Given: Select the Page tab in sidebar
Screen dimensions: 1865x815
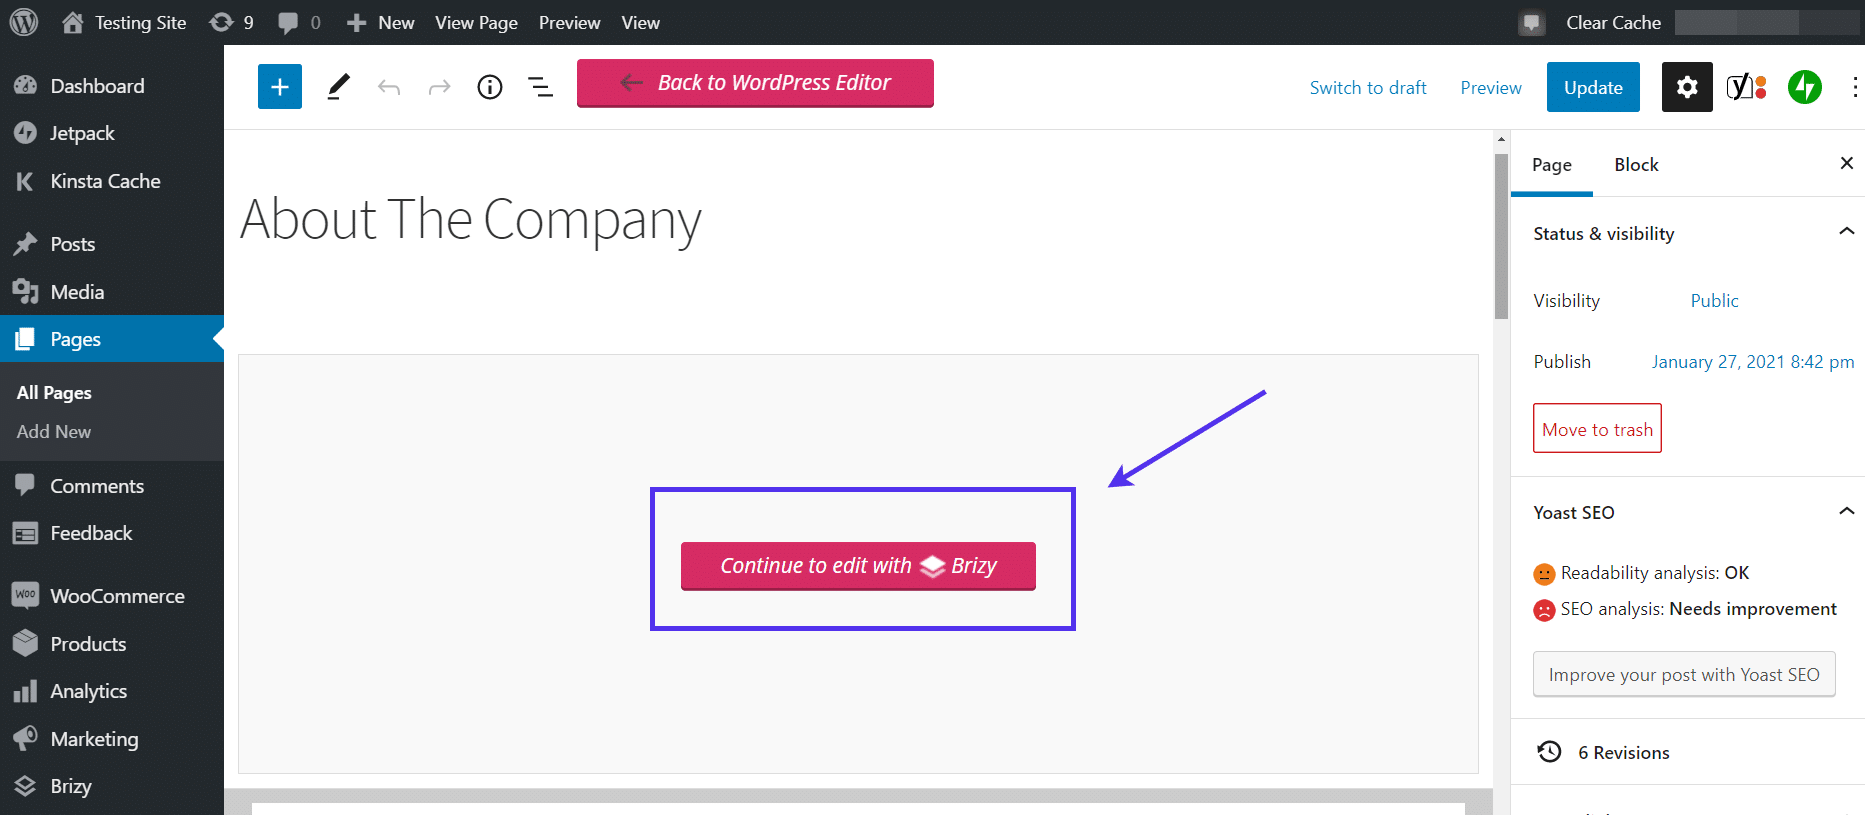Looking at the screenshot, I should (1551, 165).
